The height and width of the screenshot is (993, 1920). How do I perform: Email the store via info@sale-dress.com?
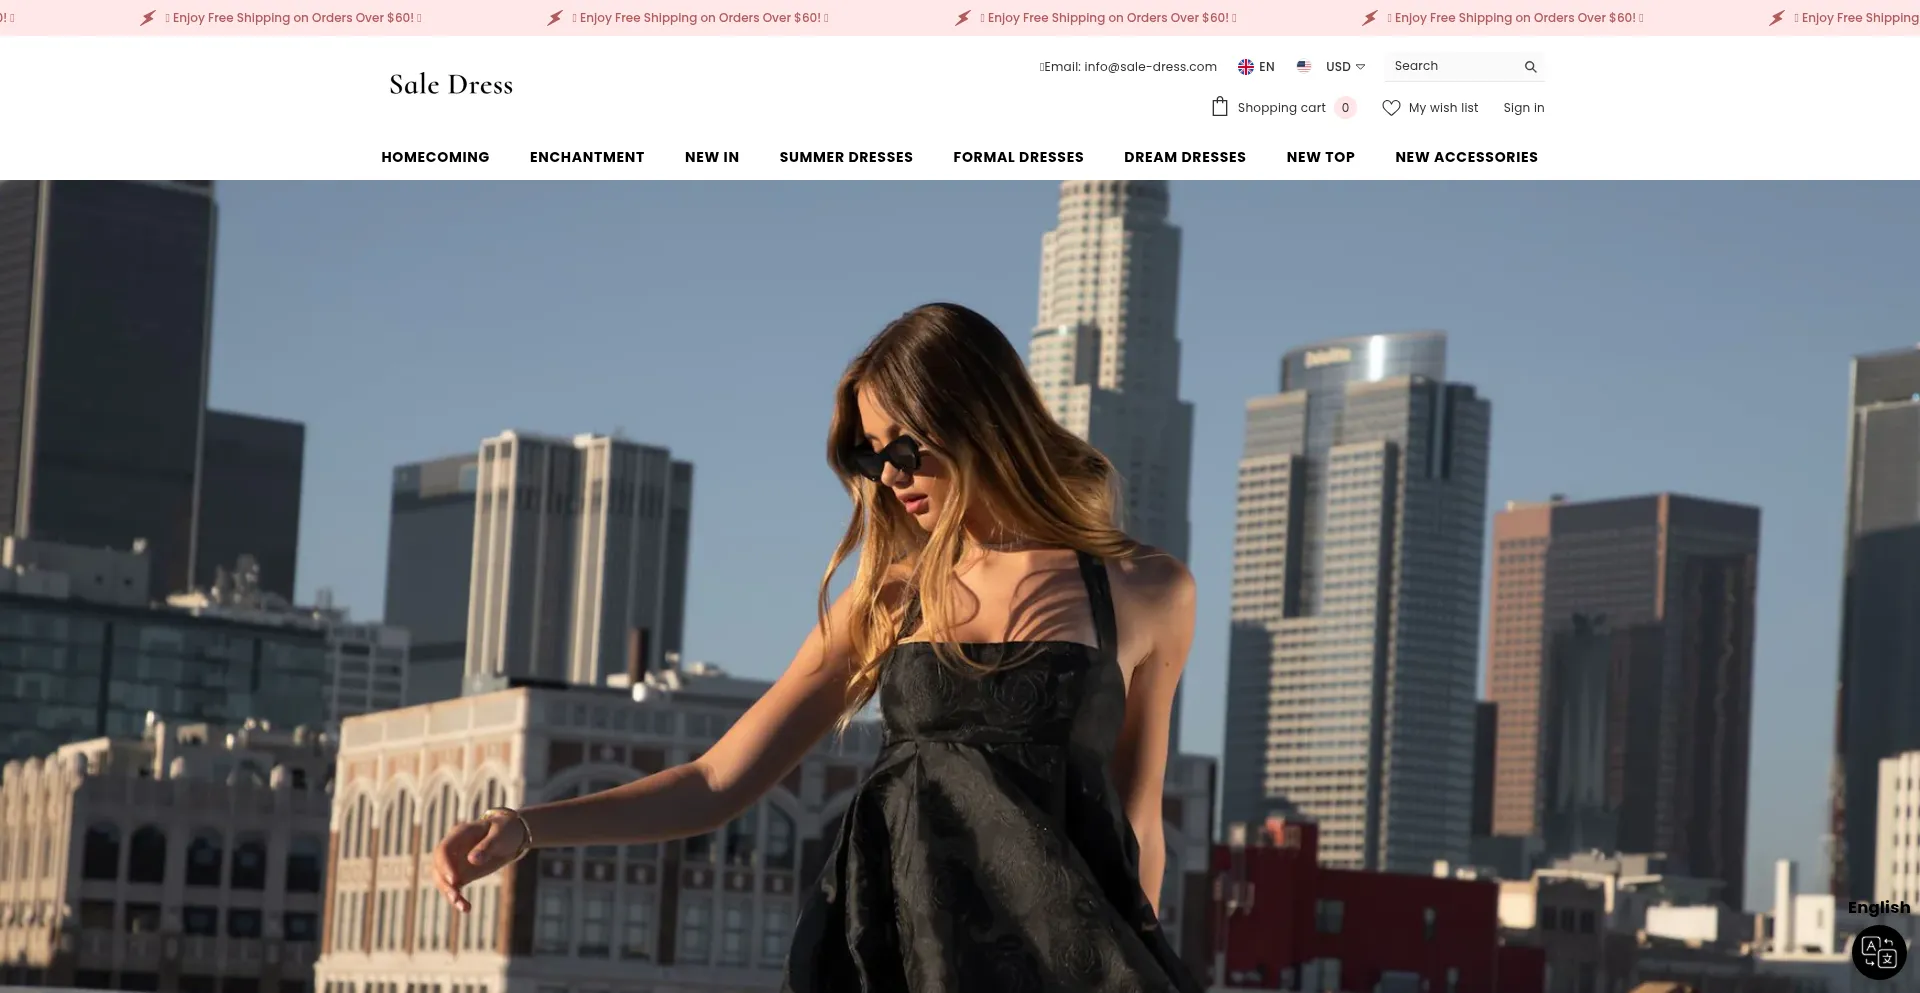(x=1128, y=66)
